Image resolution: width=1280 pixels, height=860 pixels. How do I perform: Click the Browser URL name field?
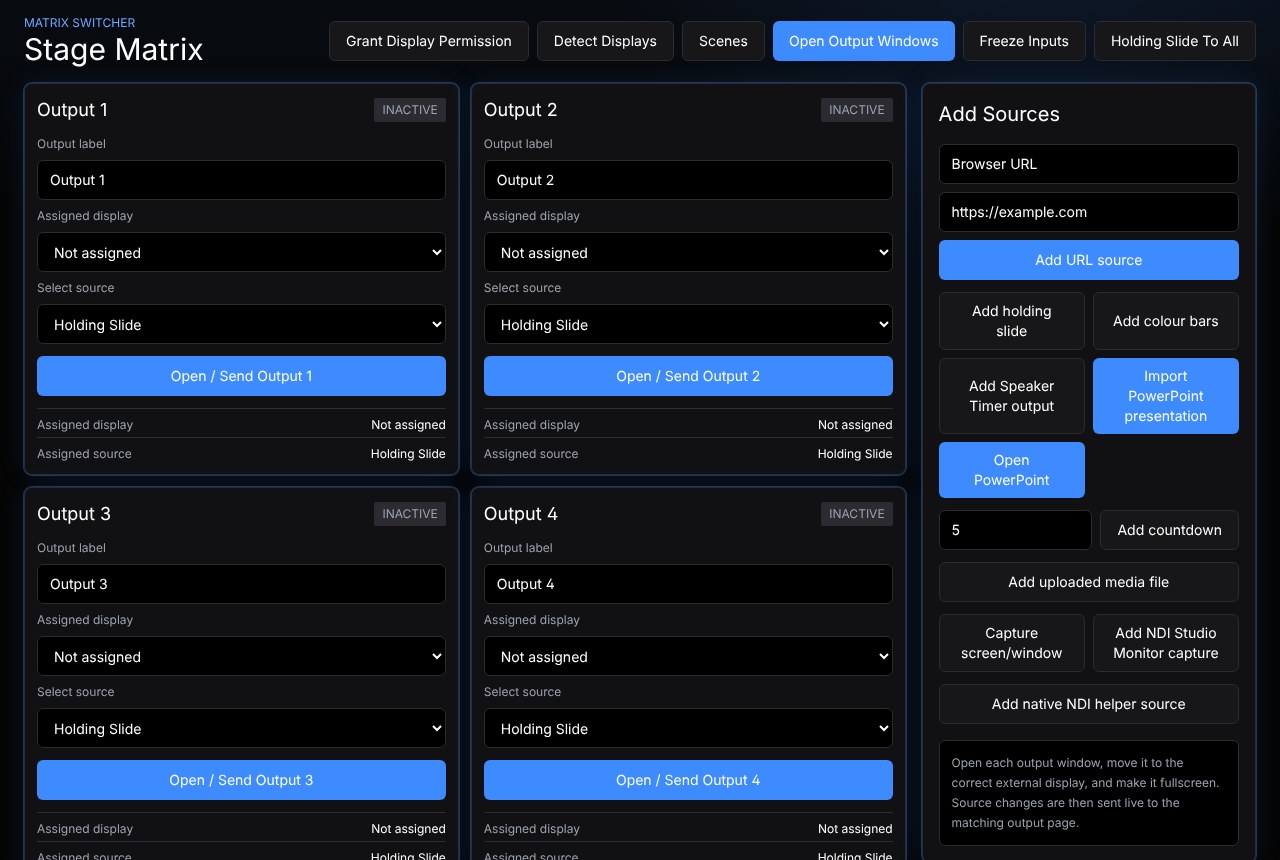[x=1089, y=164]
